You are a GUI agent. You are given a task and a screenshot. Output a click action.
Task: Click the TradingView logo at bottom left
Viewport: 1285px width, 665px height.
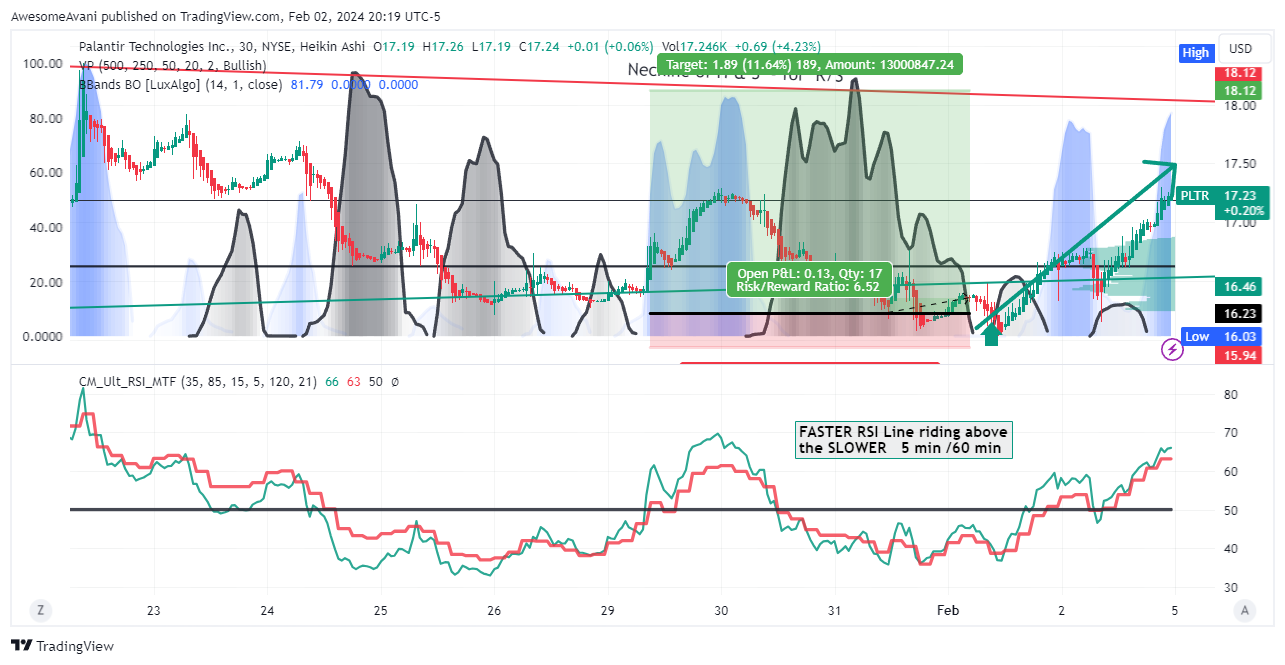[x=62, y=646]
